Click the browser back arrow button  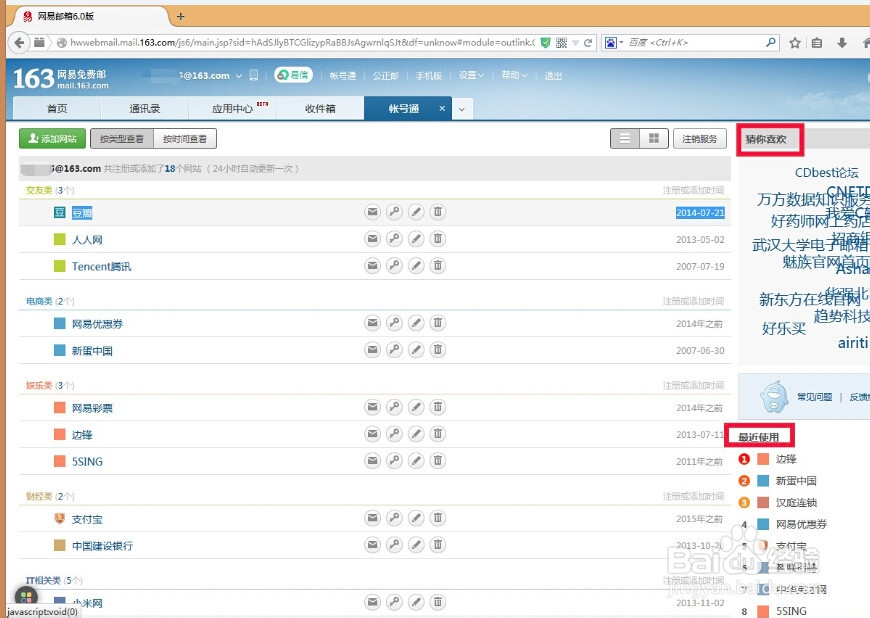[x=19, y=43]
